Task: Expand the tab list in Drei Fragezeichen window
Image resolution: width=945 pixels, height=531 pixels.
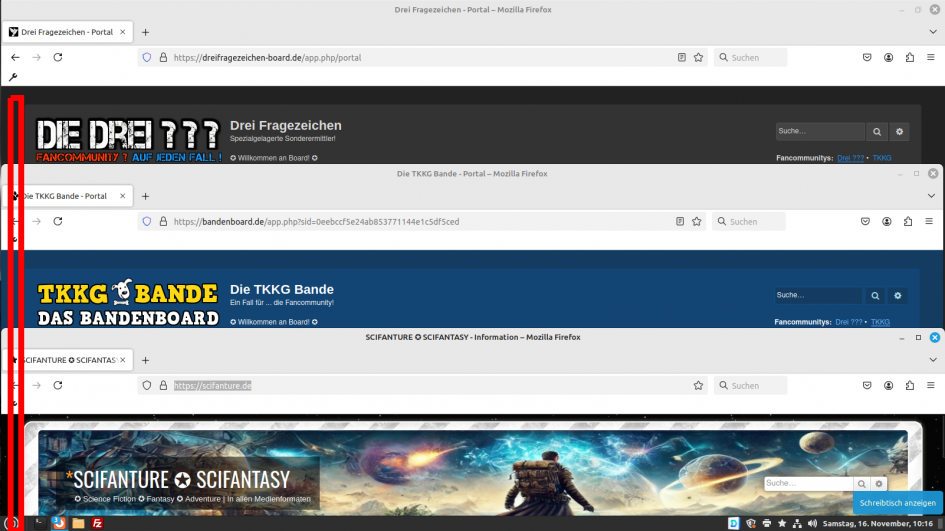Action: click(x=933, y=32)
